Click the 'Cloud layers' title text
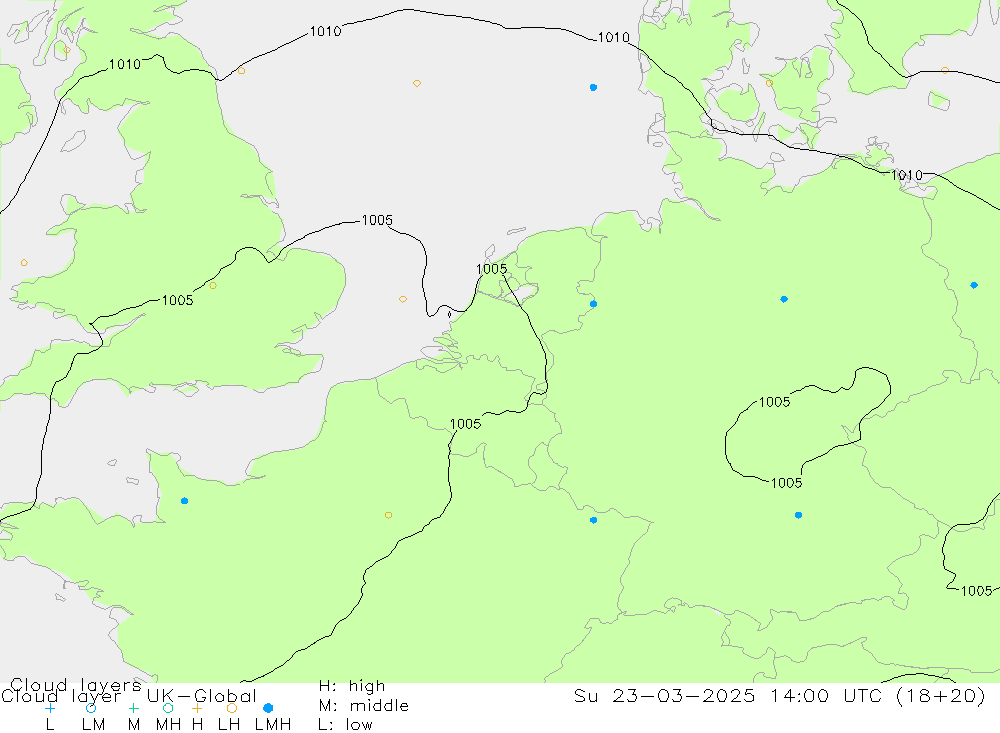 pos(76,686)
